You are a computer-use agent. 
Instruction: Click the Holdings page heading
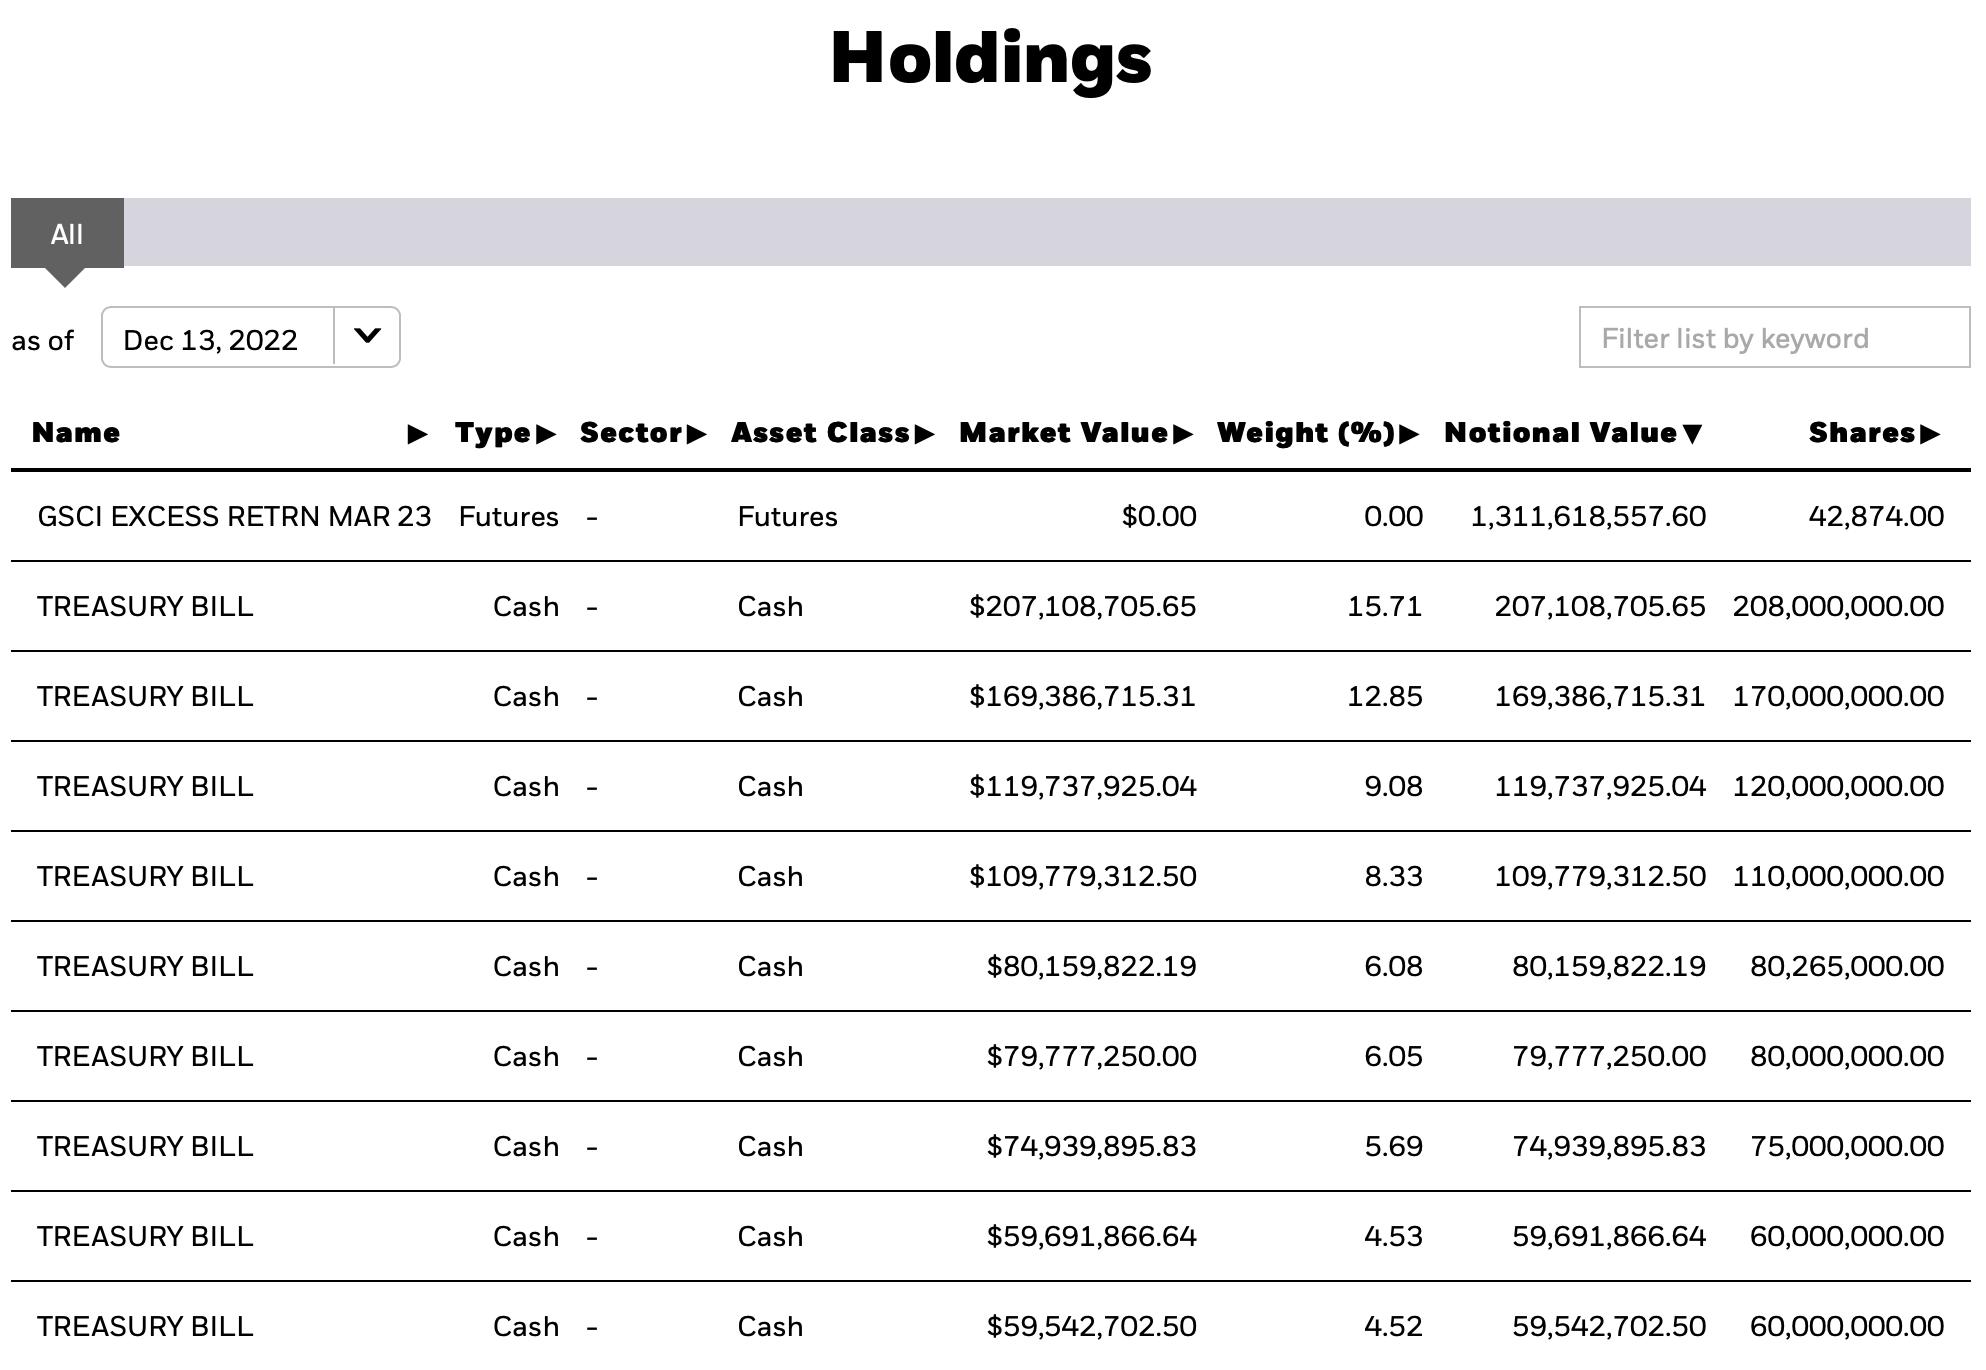[x=991, y=60]
